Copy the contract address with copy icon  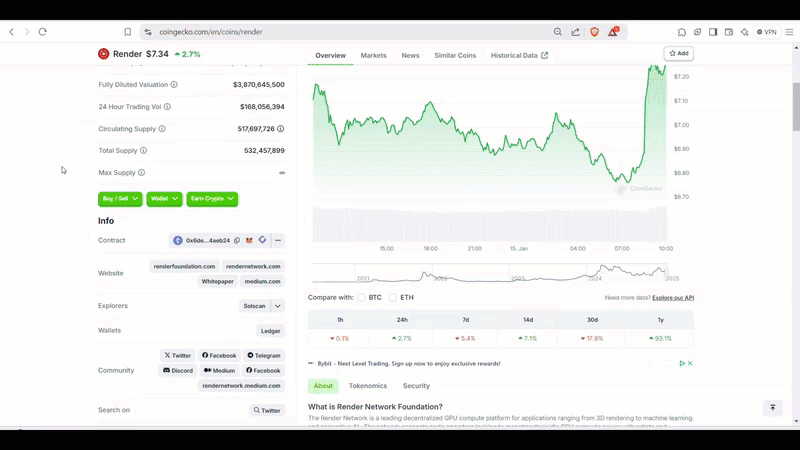237,240
